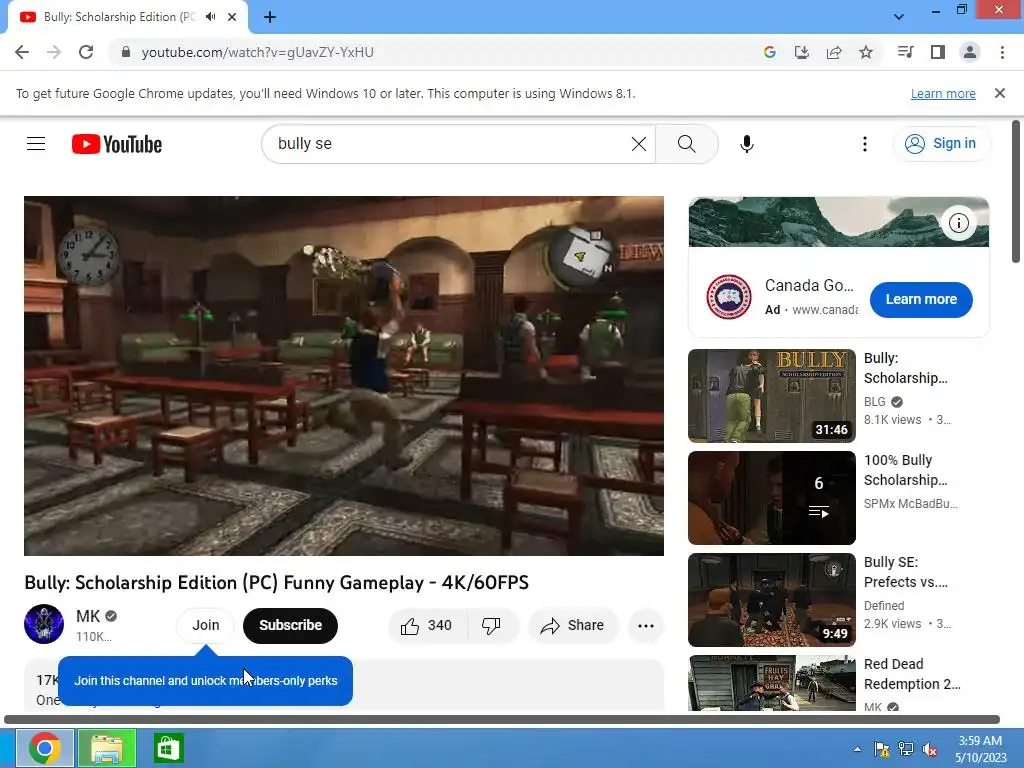Open media controls icon in toolbar
The width and height of the screenshot is (1024, 768).
905,52
